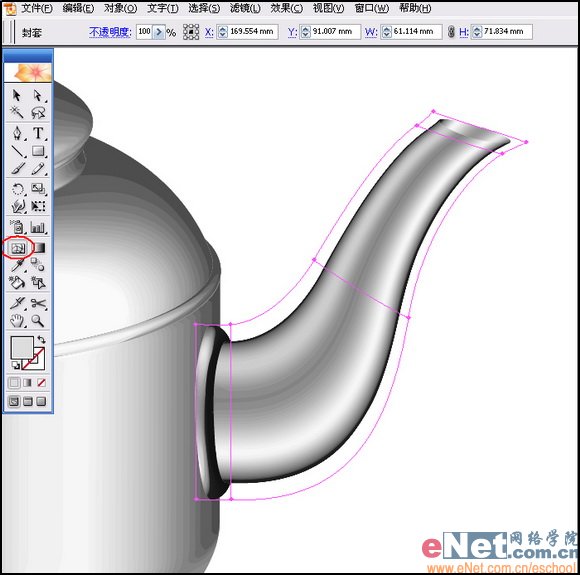Select the Pen tool
The height and width of the screenshot is (575, 580).
click(17, 133)
